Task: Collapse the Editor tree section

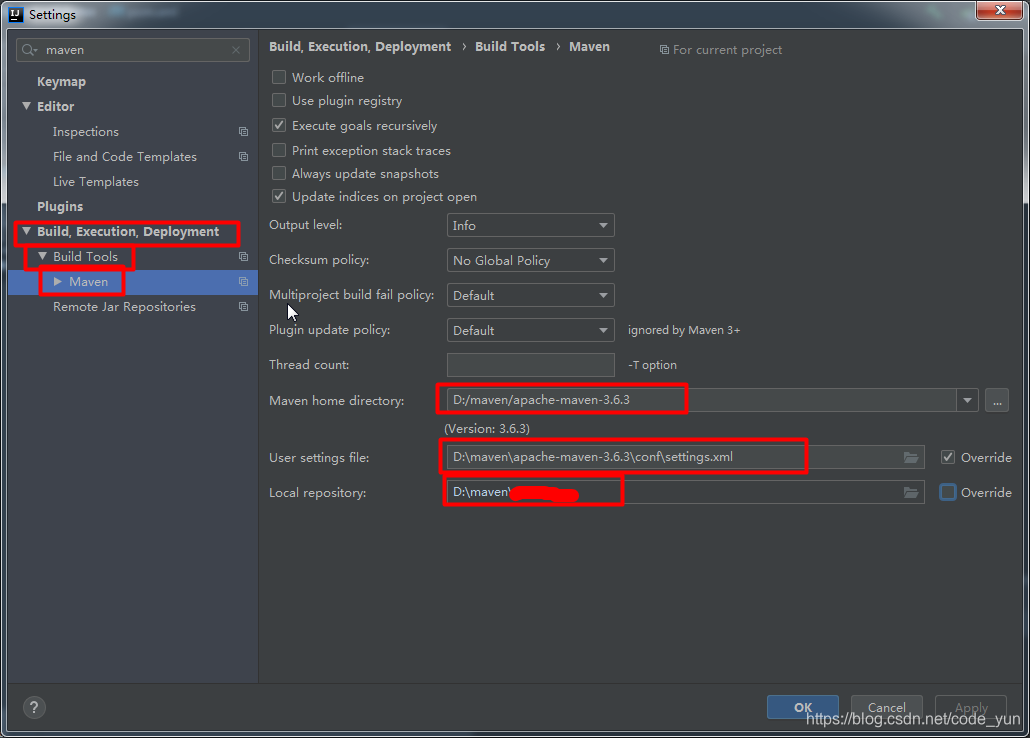Action: click(26, 106)
